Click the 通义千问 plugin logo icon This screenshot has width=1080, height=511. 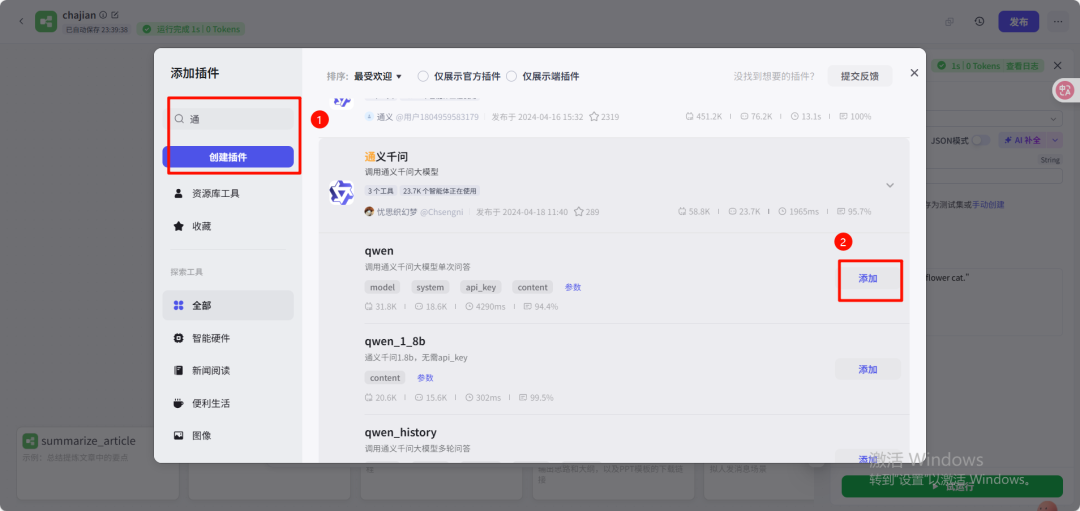pyautogui.click(x=341, y=192)
